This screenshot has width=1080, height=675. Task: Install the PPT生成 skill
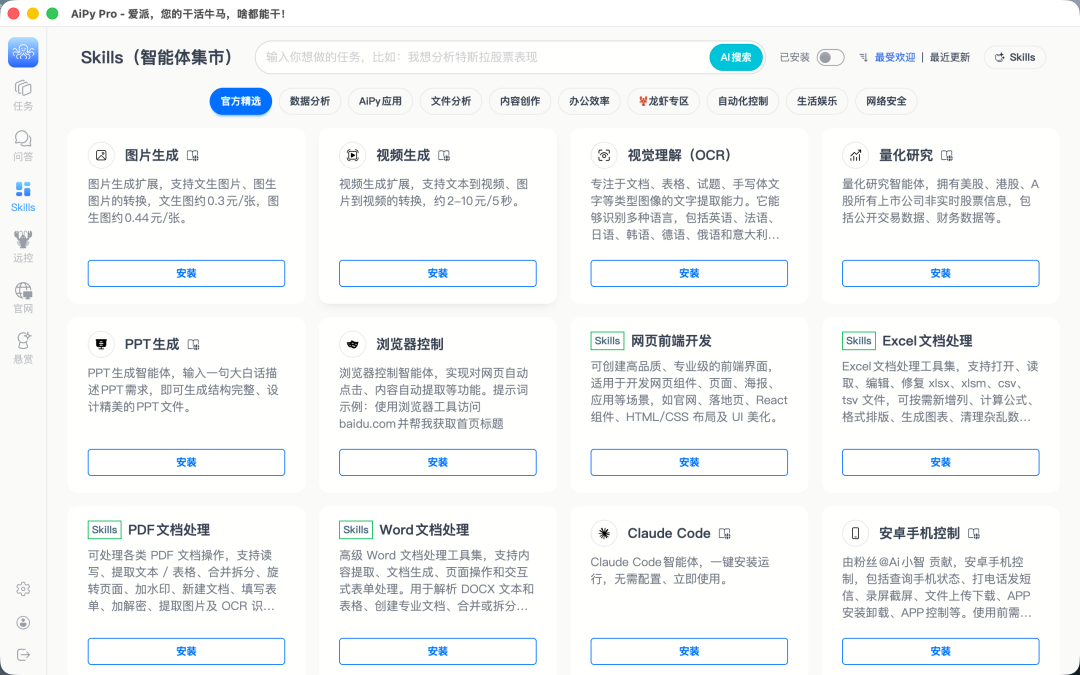(x=186, y=462)
